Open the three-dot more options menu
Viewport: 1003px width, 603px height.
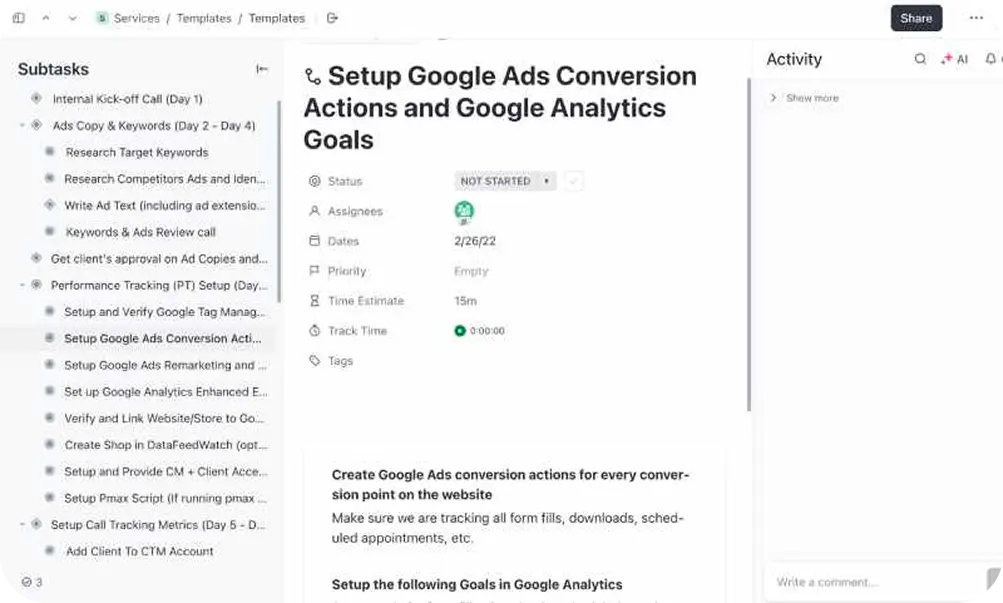pos(976,18)
